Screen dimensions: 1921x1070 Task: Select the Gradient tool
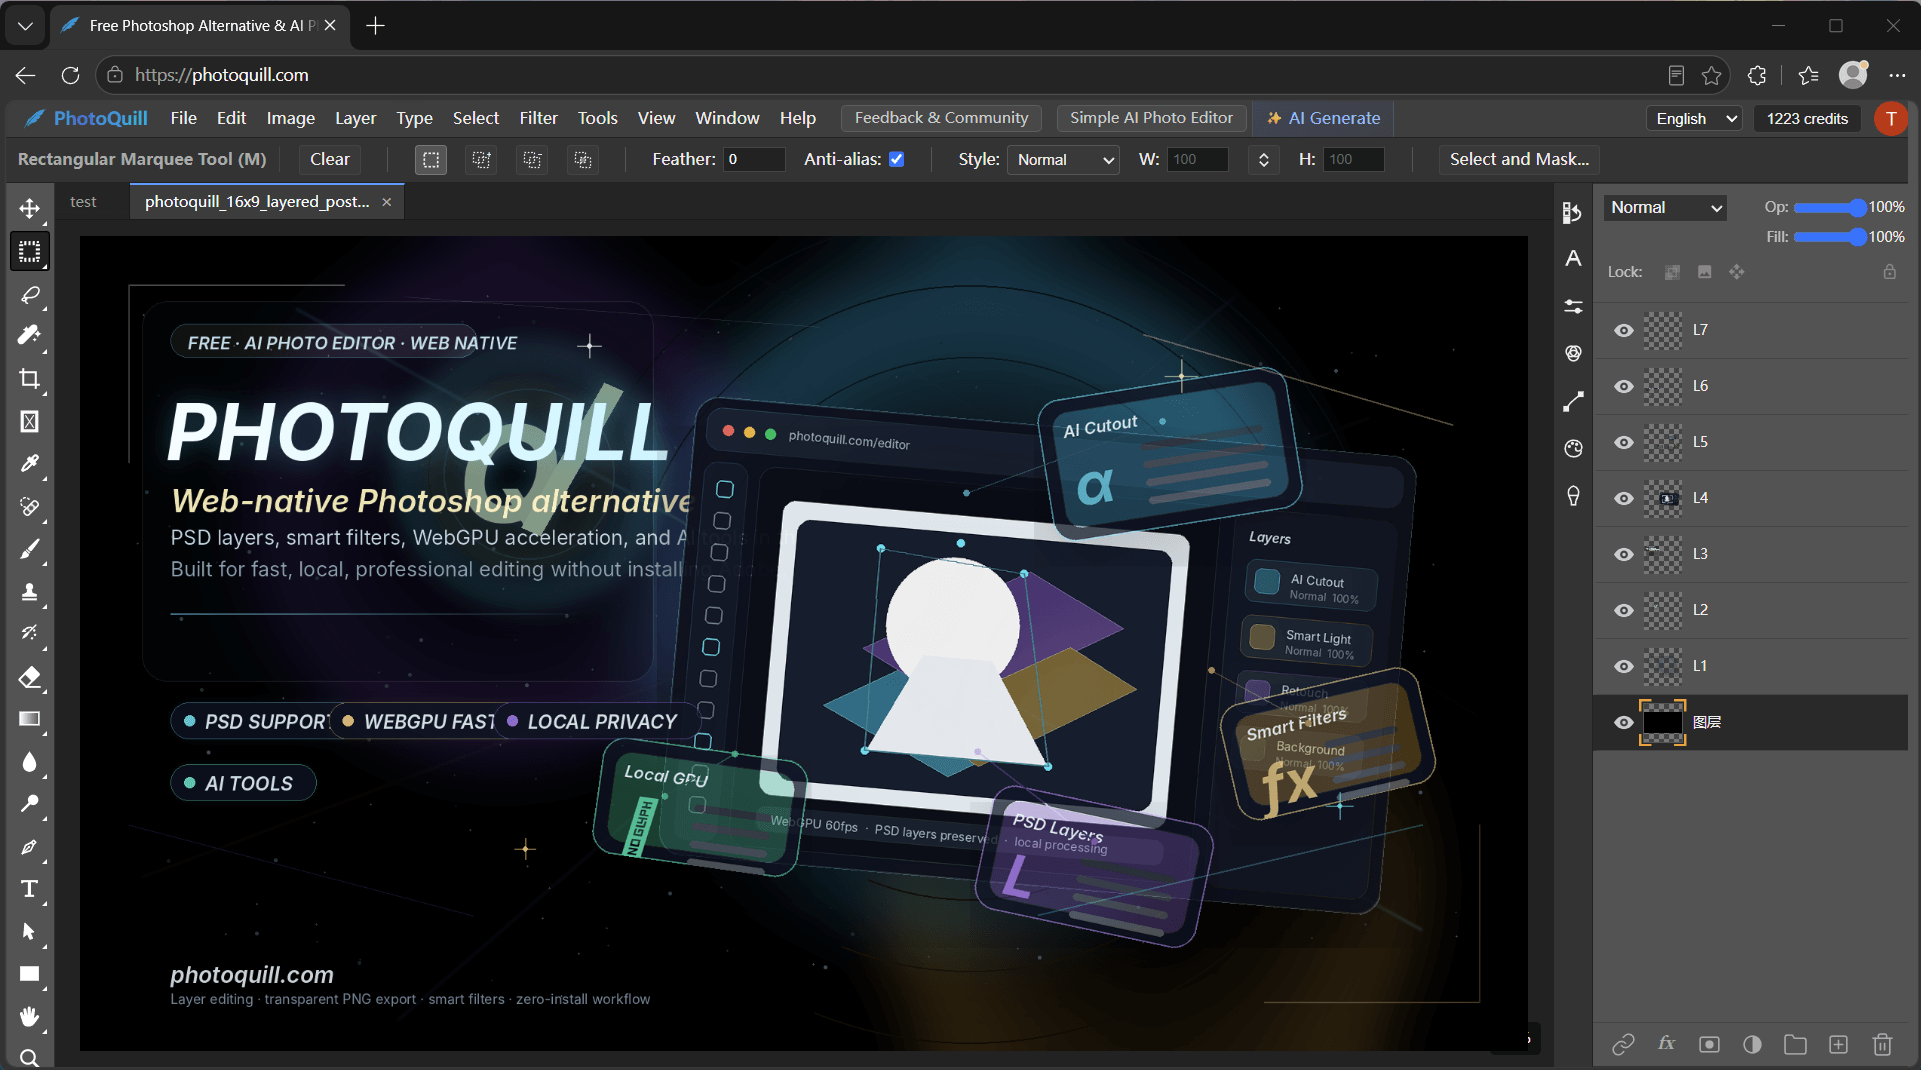point(30,719)
